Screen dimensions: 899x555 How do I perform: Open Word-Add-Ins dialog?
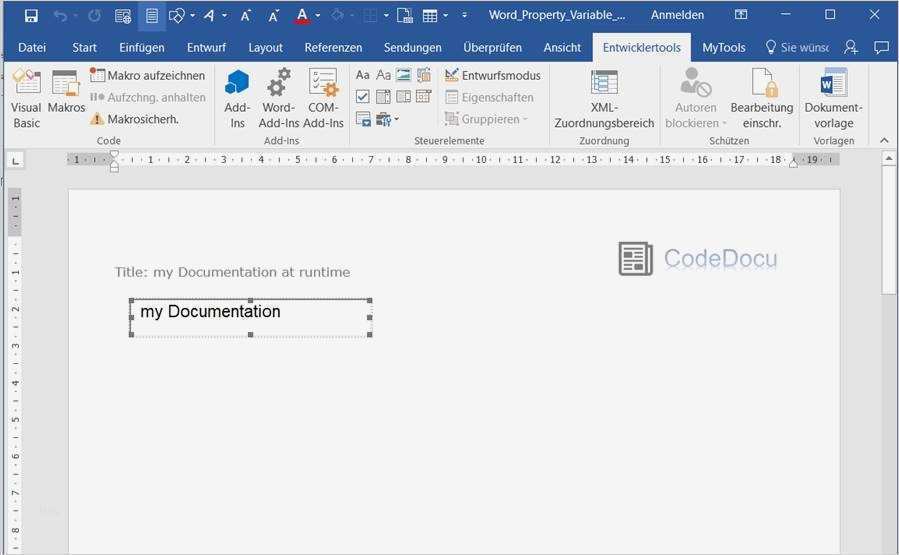[x=279, y=99]
